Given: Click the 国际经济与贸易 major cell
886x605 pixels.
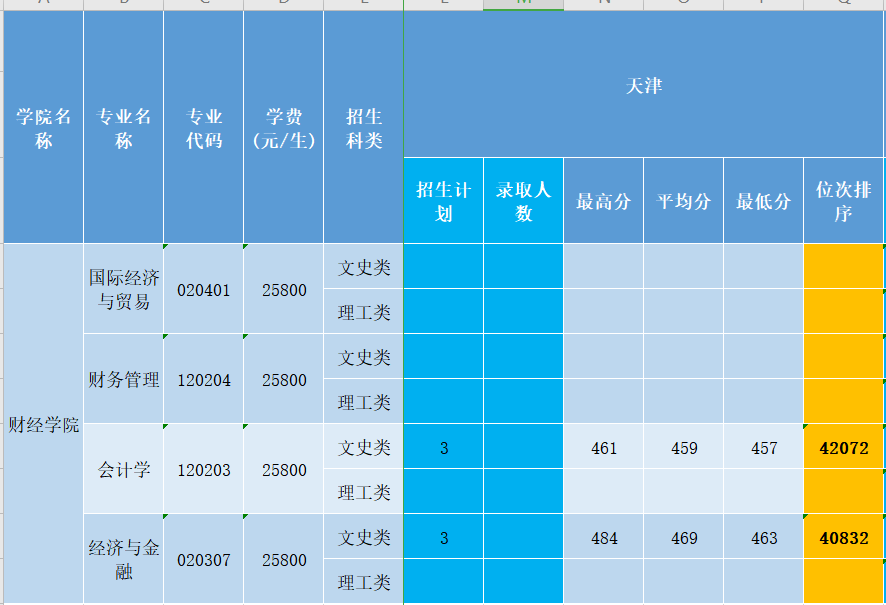Looking at the screenshot, I should tap(123, 290).
